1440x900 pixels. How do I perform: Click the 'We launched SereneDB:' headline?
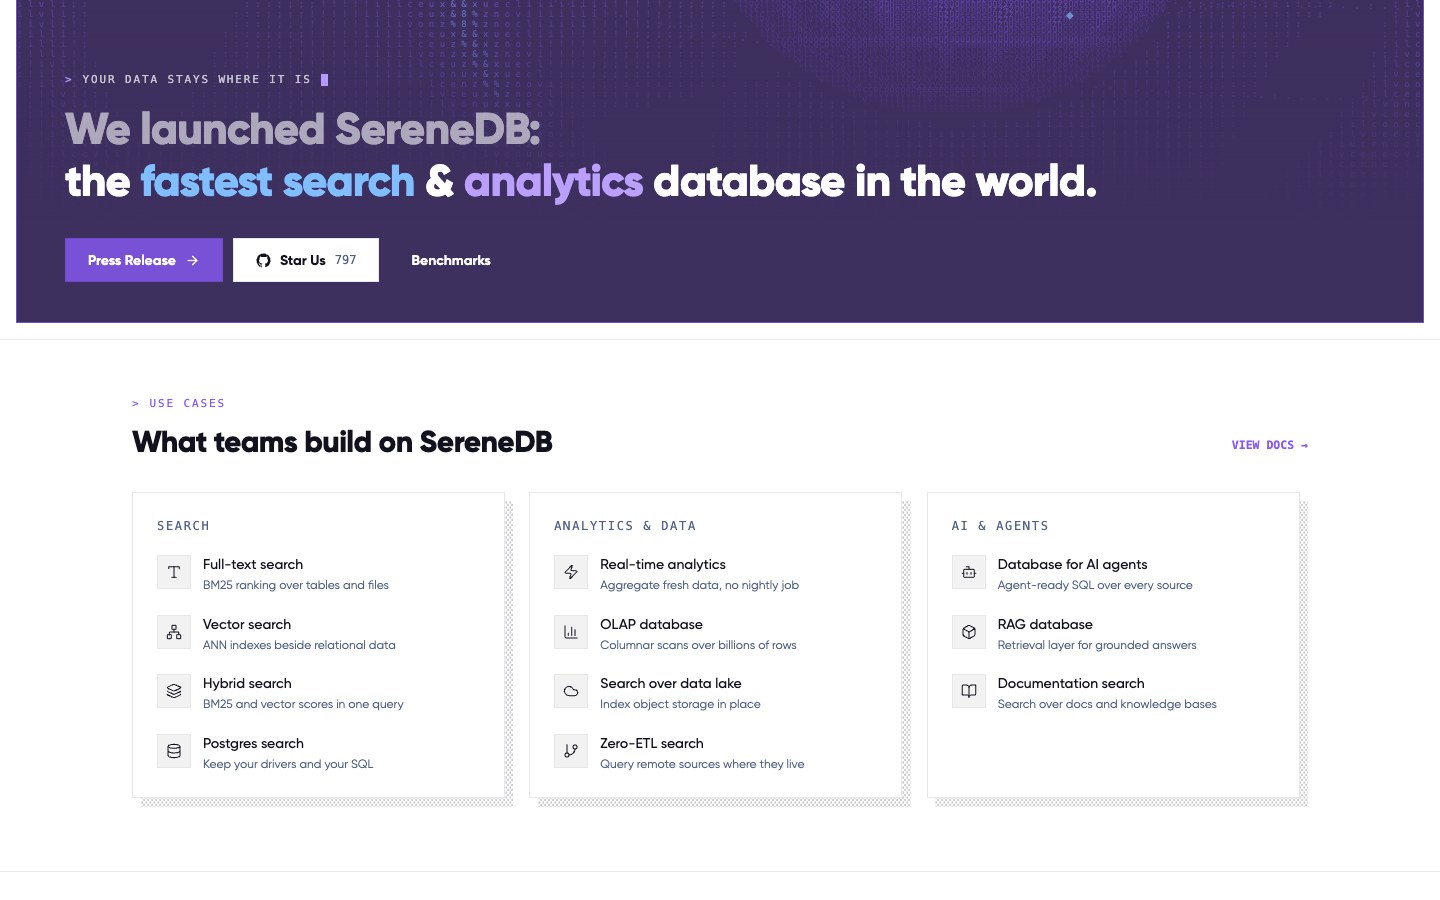[303, 129]
